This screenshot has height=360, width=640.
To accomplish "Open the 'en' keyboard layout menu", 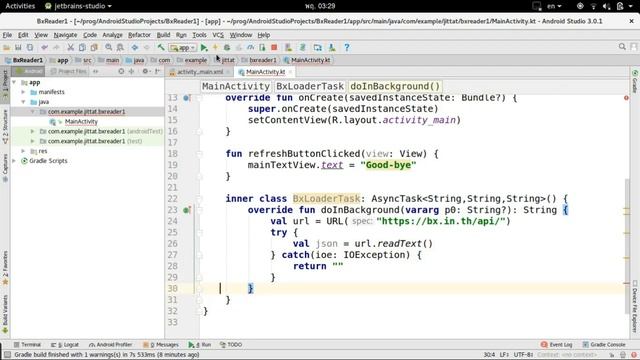I will [554, 6].
